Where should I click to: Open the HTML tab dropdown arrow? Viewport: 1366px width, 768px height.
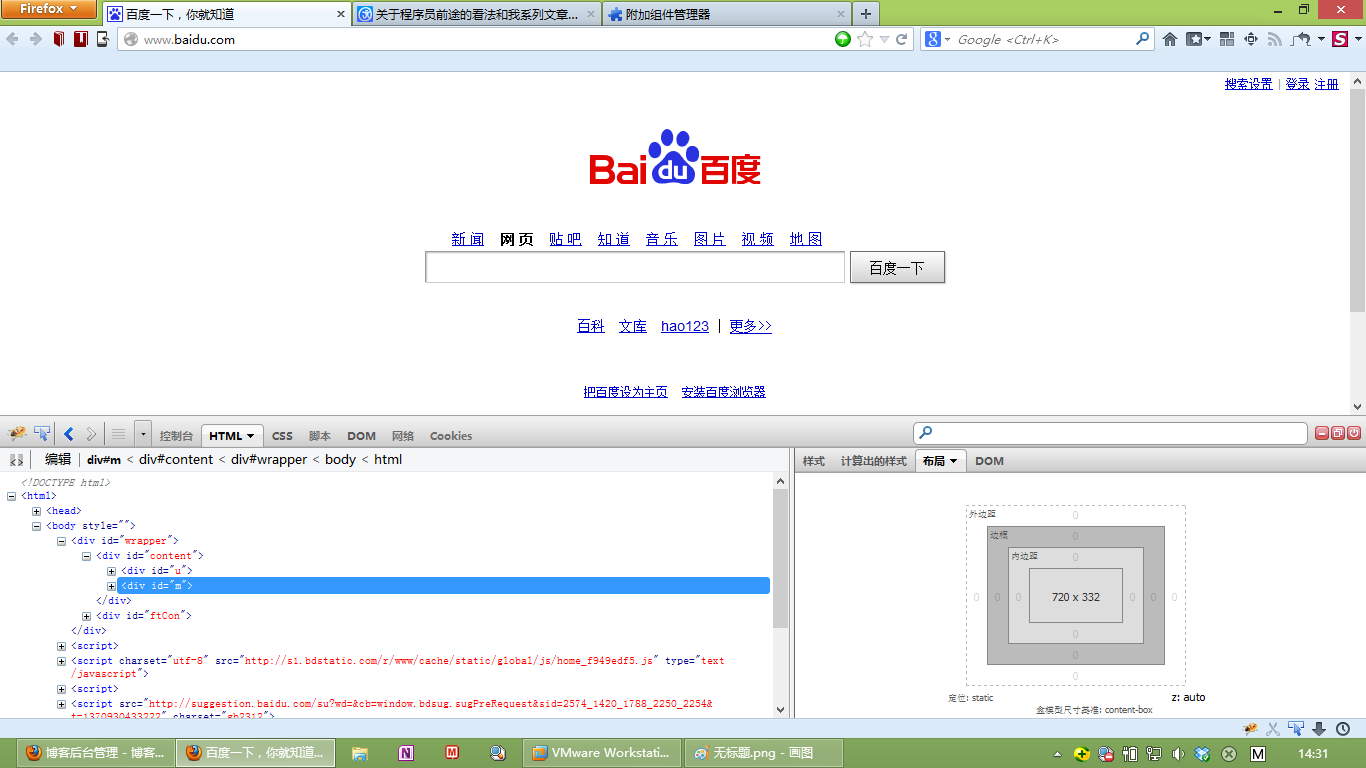[x=250, y=436]
